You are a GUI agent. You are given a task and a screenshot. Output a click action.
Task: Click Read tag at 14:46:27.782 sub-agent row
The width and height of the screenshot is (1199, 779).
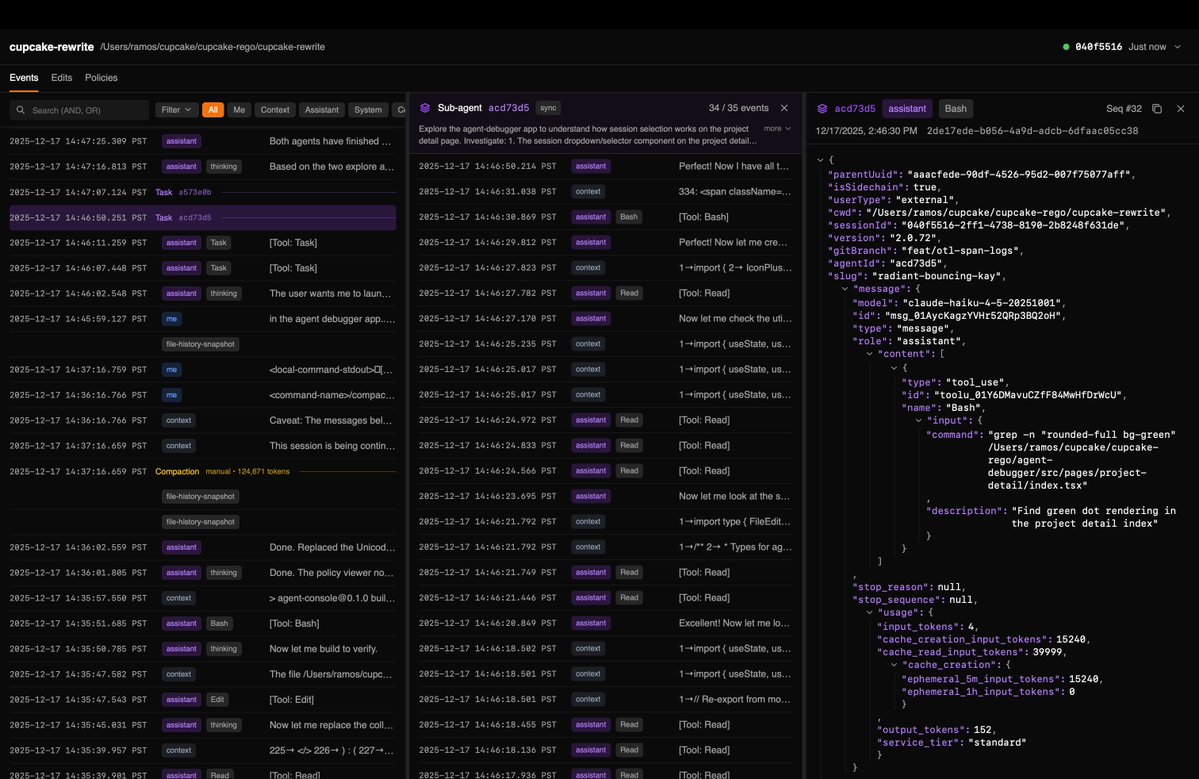(x=629, y=293)
